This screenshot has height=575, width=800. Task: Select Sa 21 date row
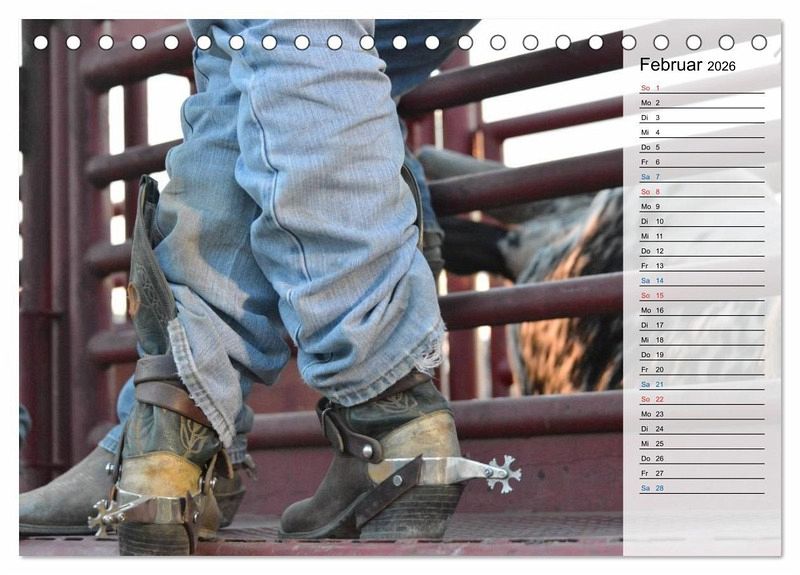click(701, 384)
